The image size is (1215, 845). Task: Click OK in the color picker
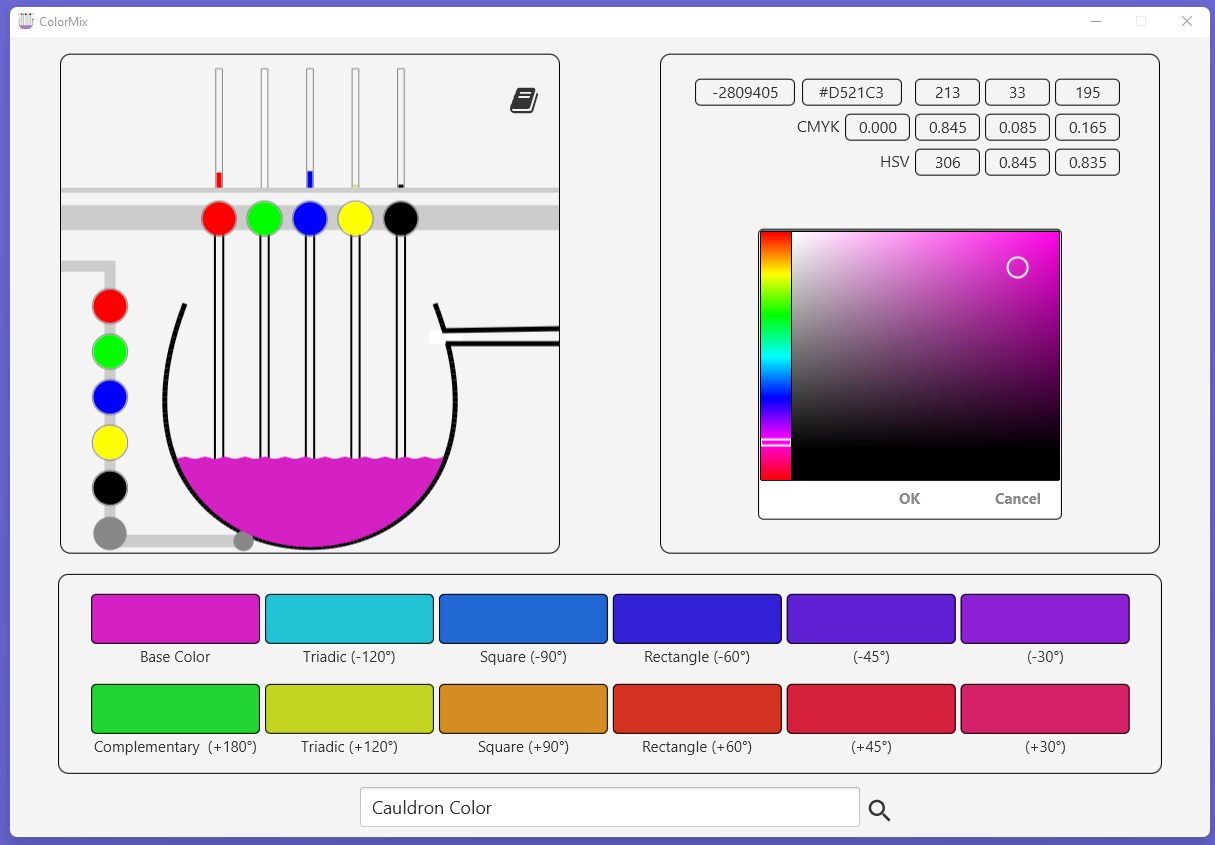pos(909,499)
